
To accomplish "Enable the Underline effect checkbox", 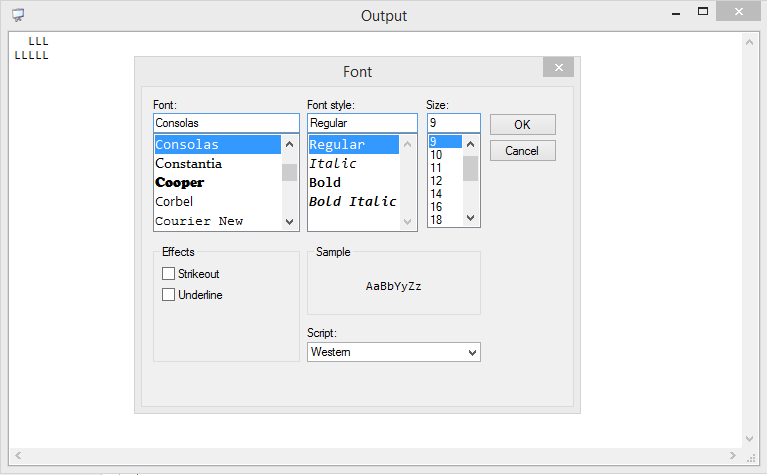I will (168, 295).
